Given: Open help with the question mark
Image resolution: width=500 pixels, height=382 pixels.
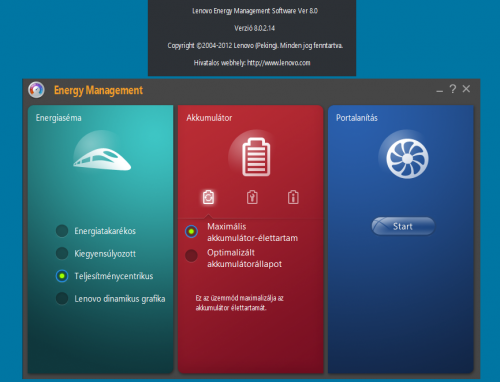Looking at the screenshot, I should [453, 89].
